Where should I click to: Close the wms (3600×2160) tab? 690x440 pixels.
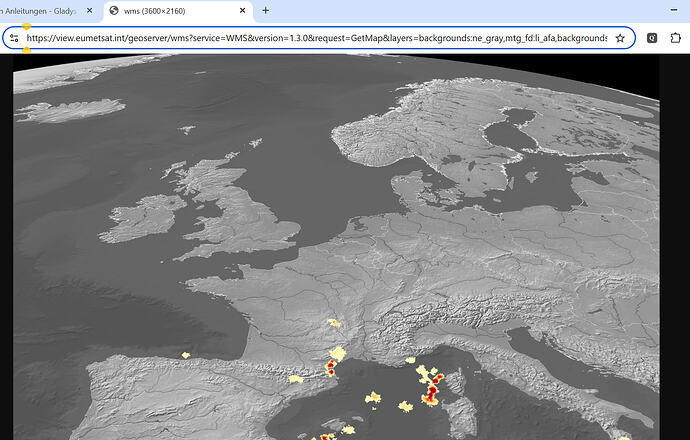click(242, 11)
